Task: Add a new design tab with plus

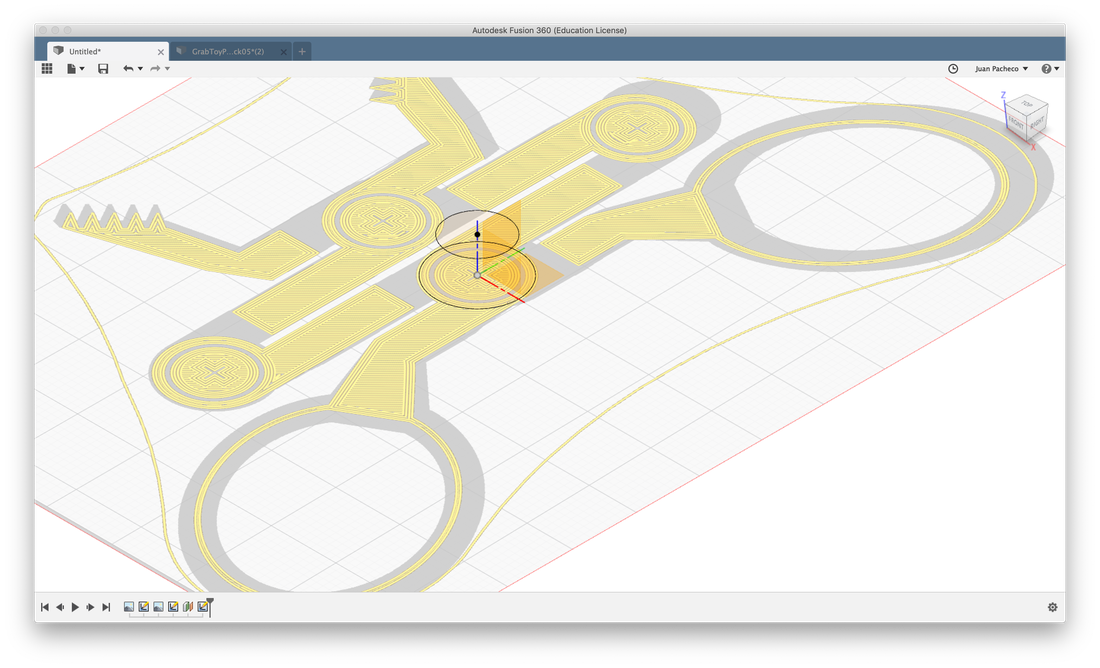Action: (x=302, y=51)
